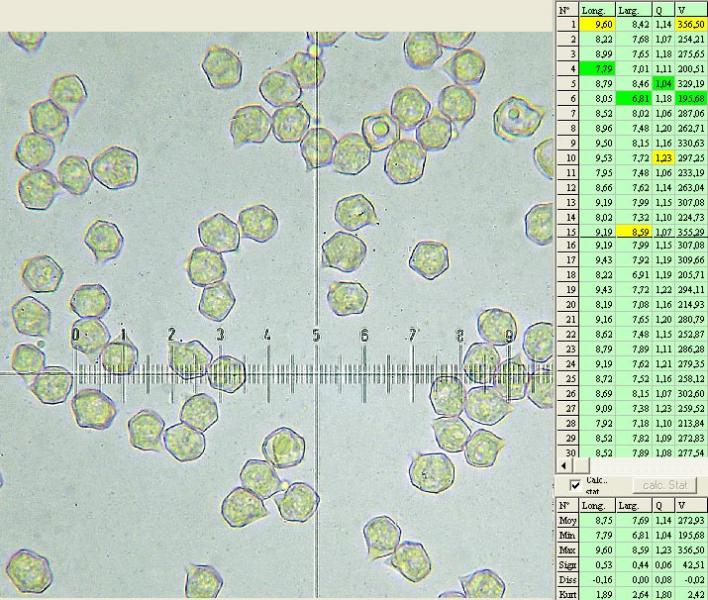Select measurement row number 1
Image resolution: width=708 pixels, height=600 pixels.
(x=567, y=22)
